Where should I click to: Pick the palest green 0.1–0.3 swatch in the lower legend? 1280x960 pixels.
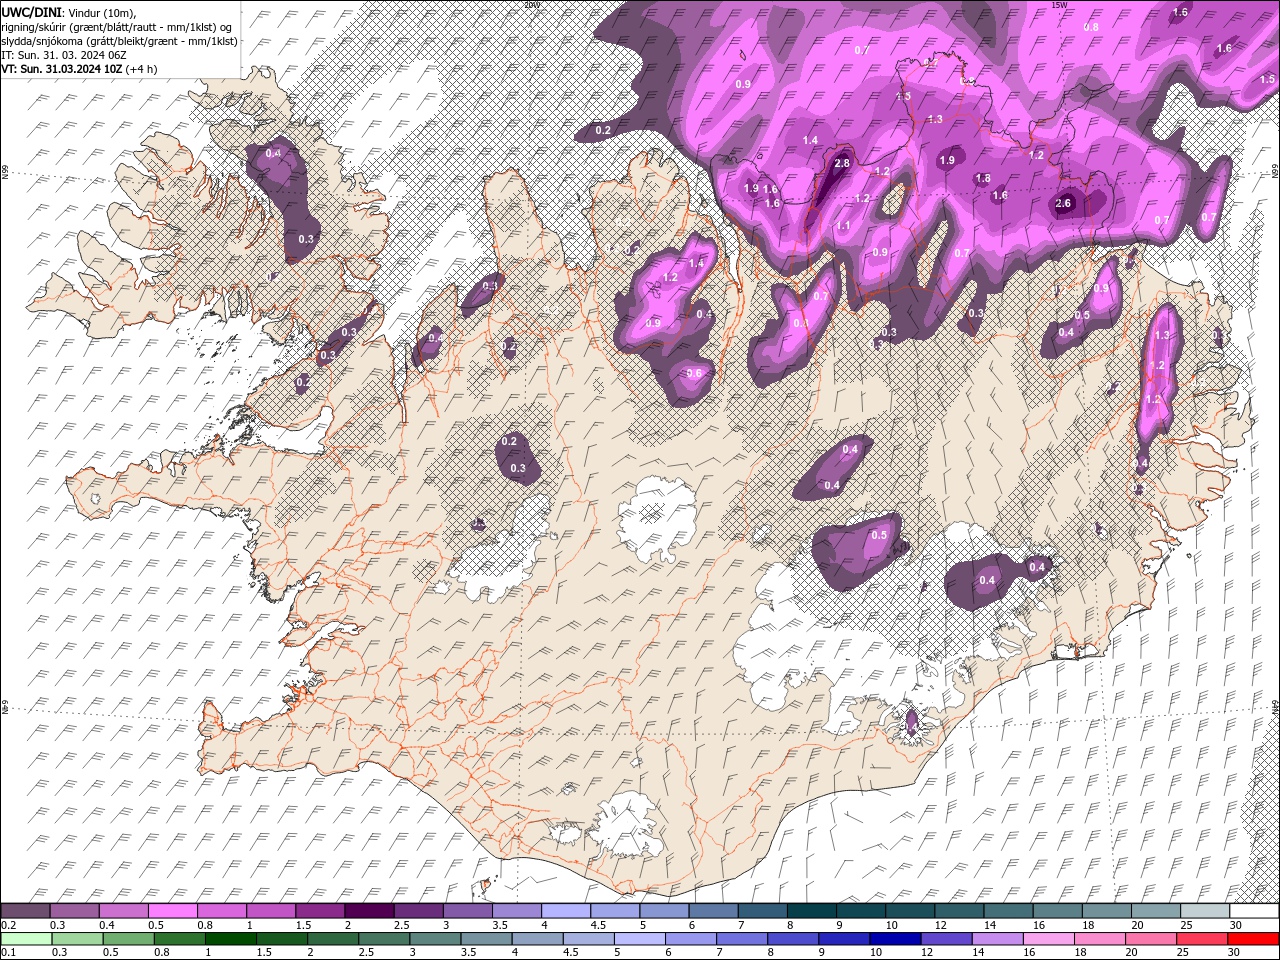tap(27, 939)
